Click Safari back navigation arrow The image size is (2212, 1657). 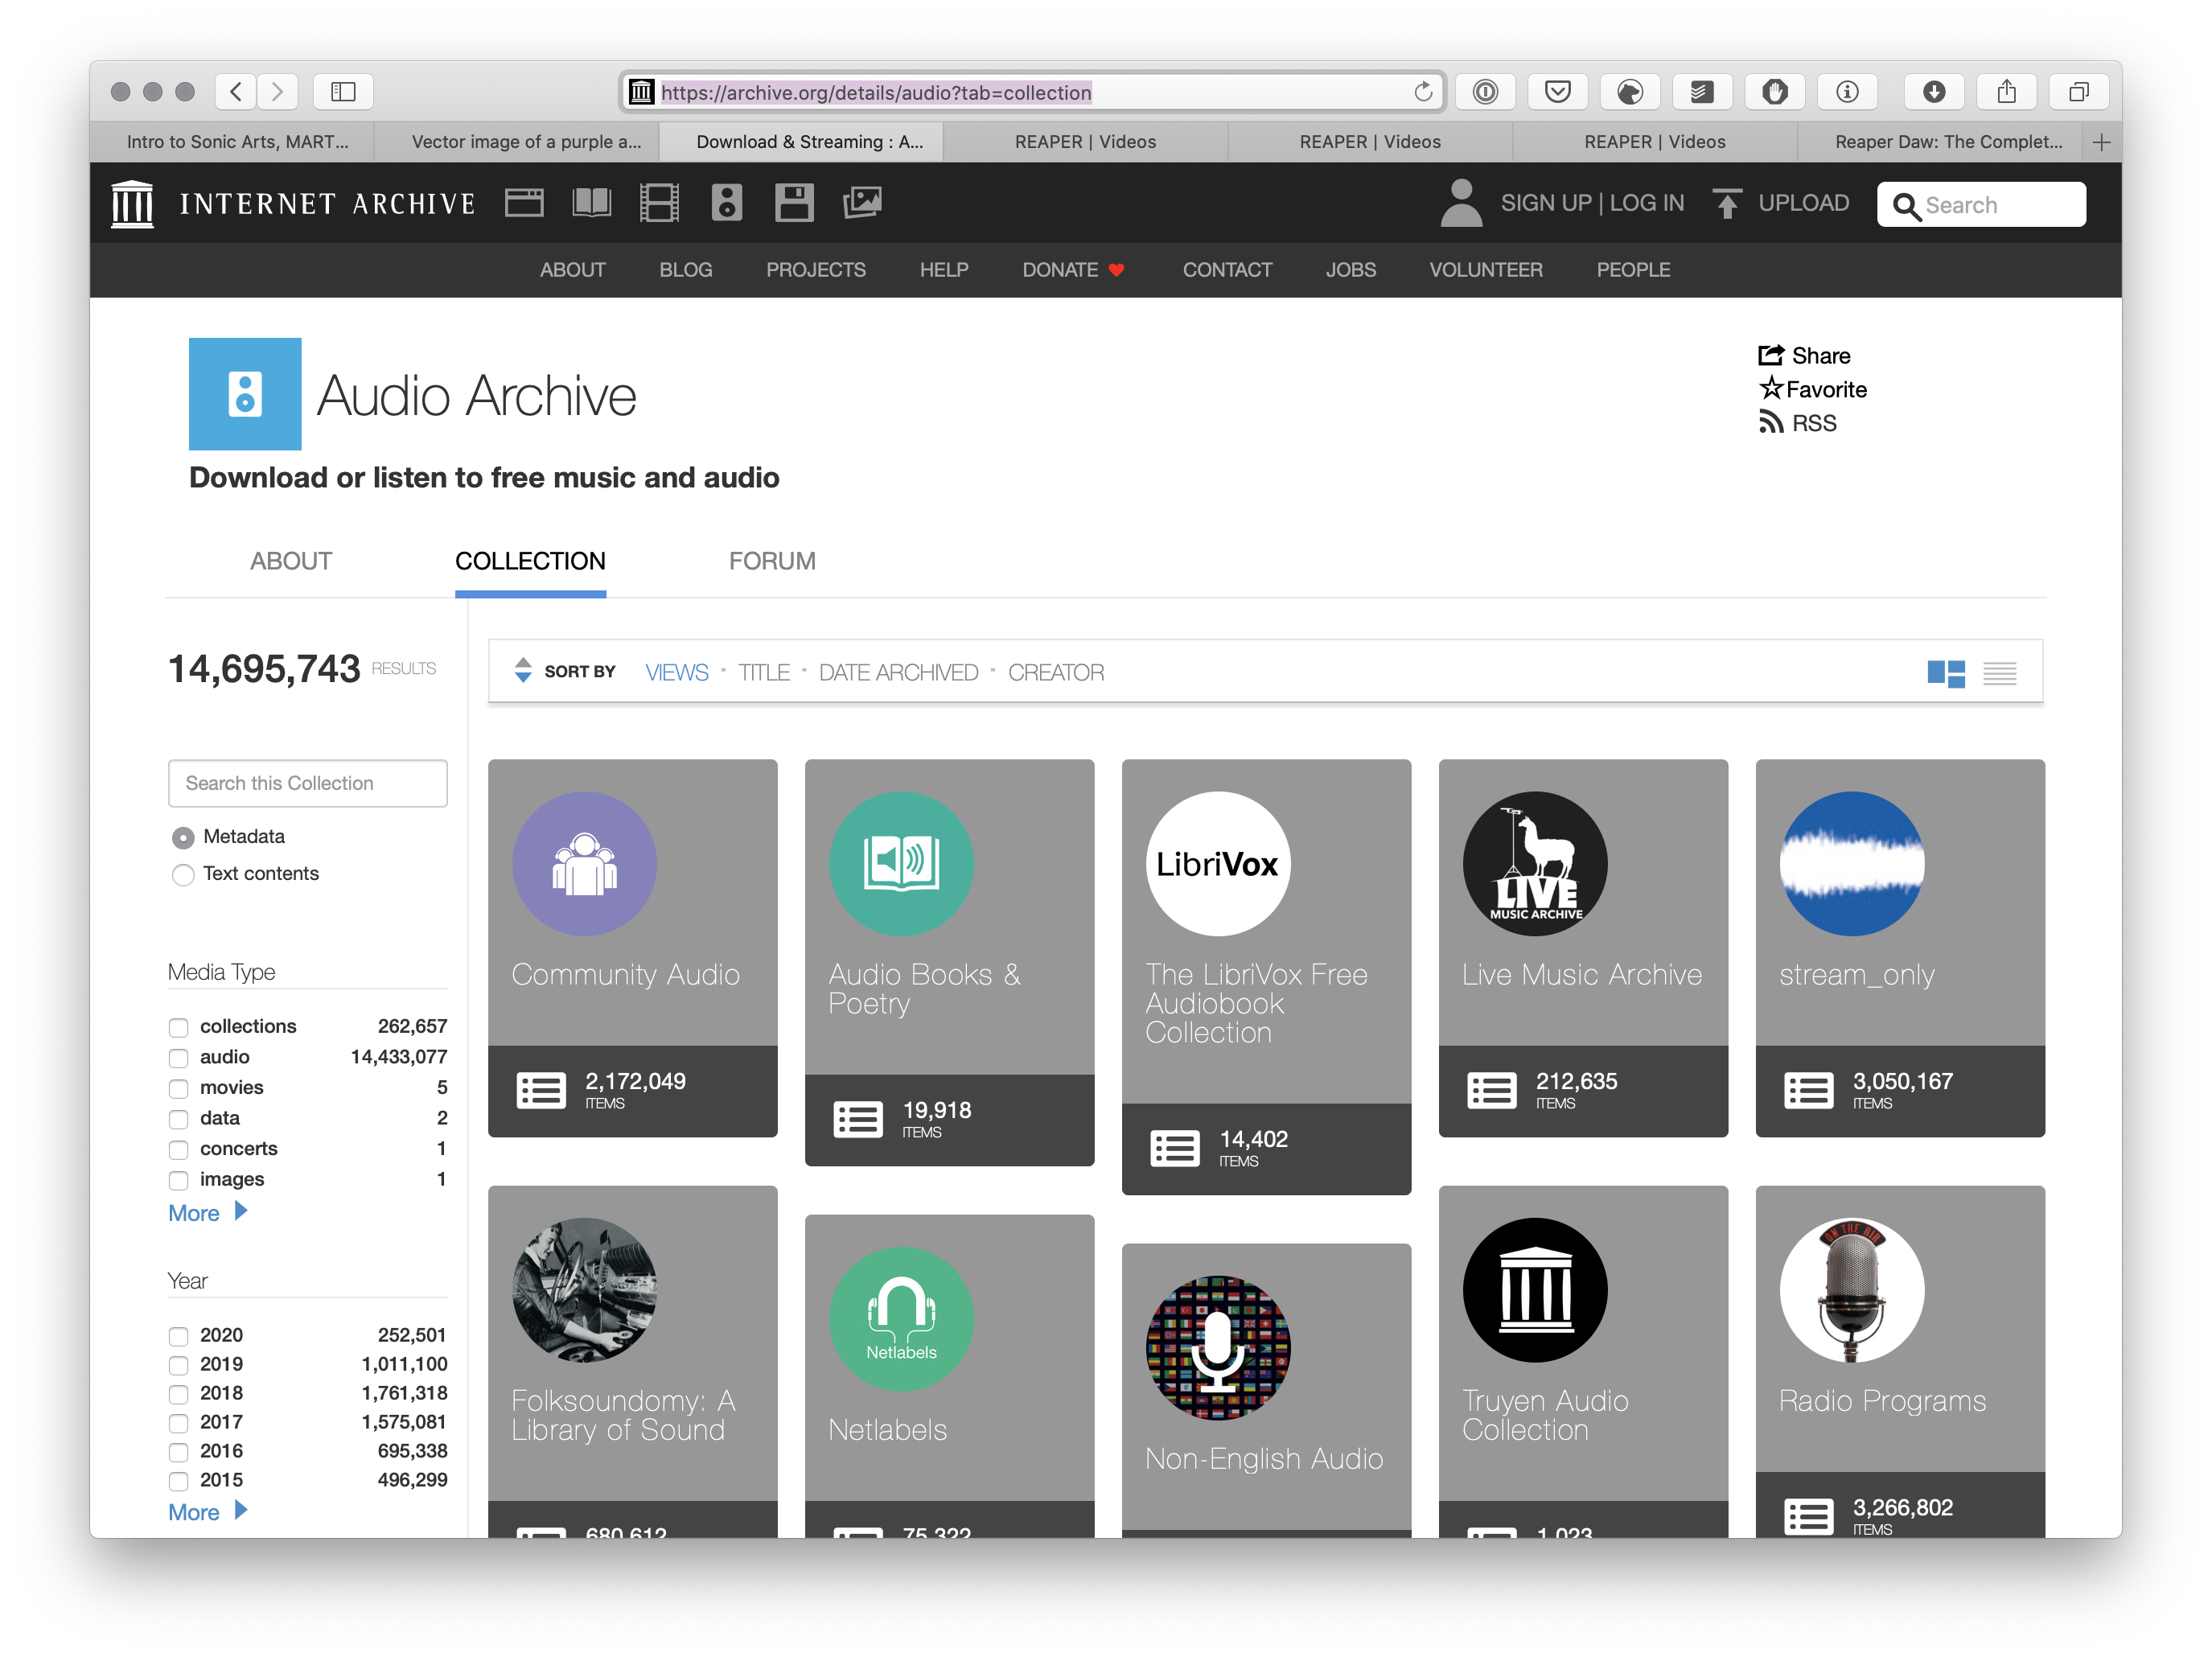236,92
